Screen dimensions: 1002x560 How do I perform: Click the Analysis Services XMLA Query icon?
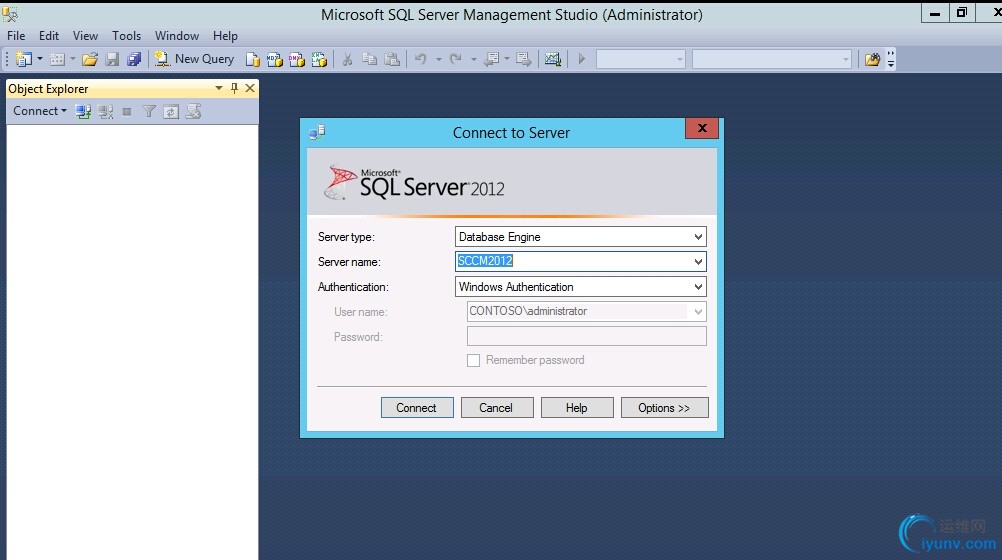click(x=319, y=59)
